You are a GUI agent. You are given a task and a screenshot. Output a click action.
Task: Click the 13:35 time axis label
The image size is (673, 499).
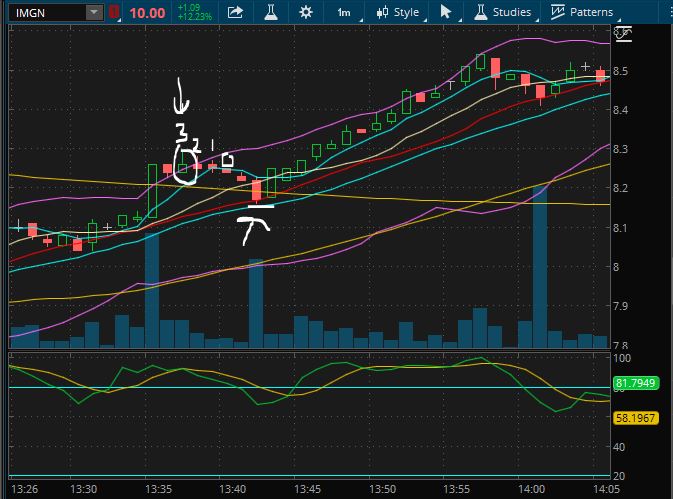click(x=158, y=489)
